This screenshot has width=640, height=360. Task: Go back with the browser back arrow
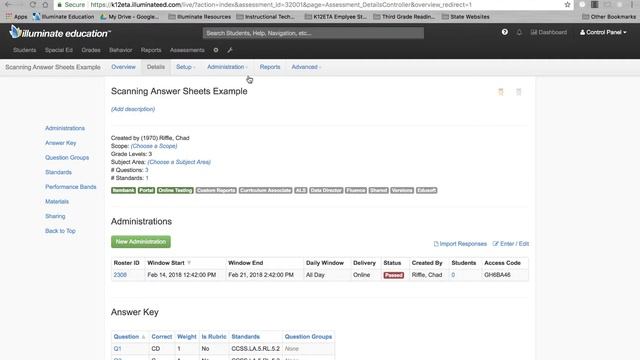click(x=9, y=4)
